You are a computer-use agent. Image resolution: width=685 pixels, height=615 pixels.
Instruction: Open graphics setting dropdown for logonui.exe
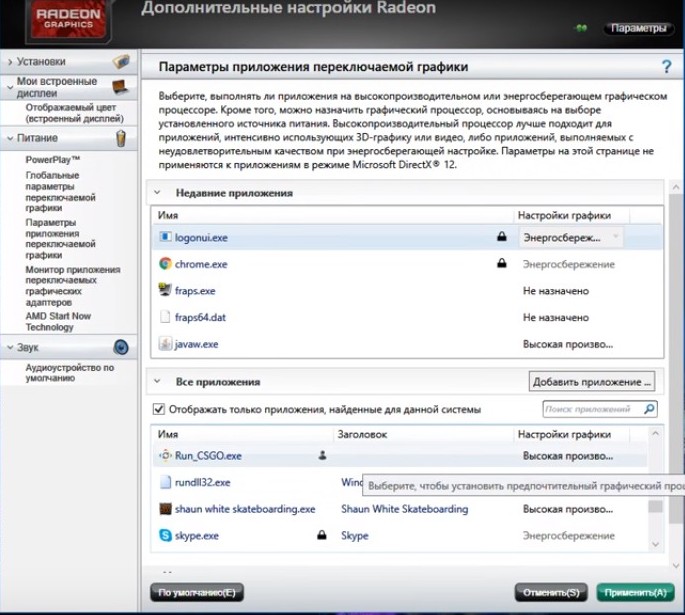click(571, 238)
